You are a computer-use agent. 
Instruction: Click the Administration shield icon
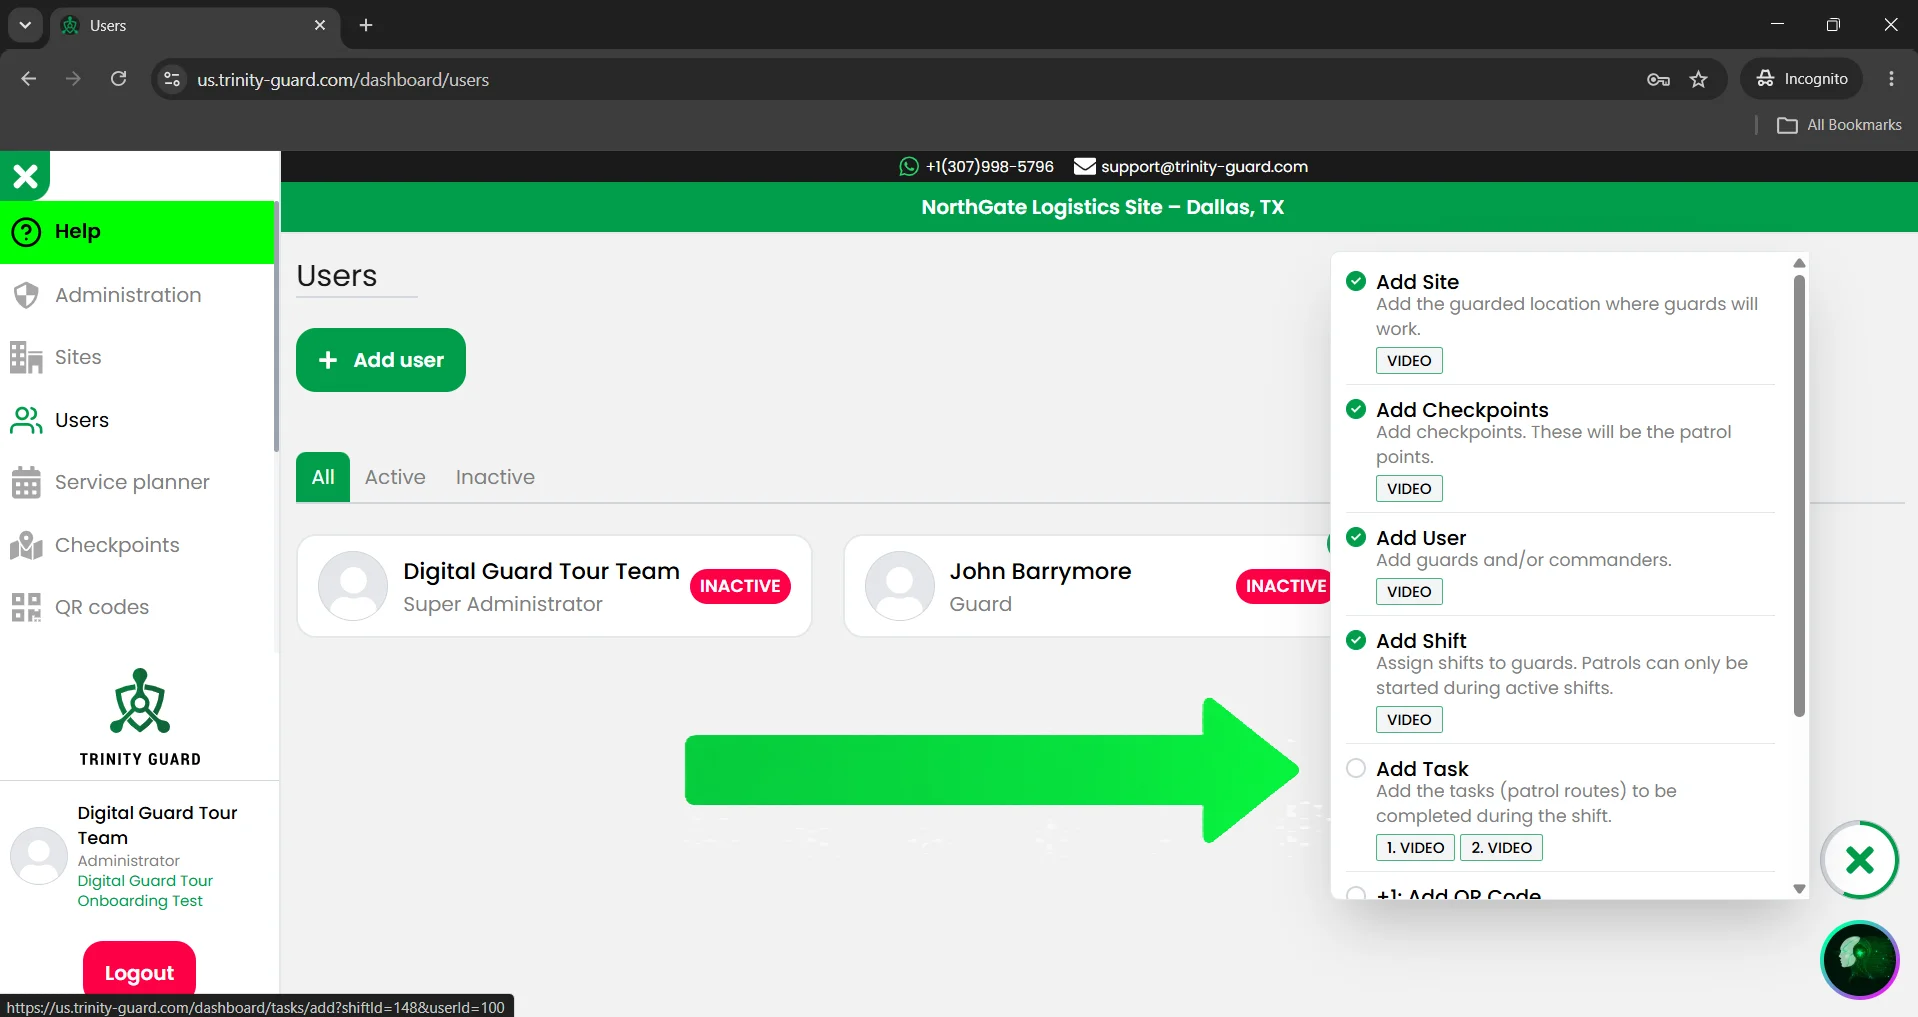pyautogui.click(x=26, y=295)
